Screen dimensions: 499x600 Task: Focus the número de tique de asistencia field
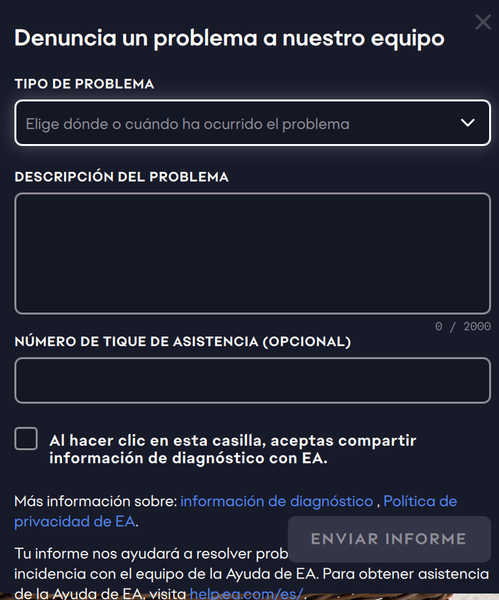pos(253,380)
